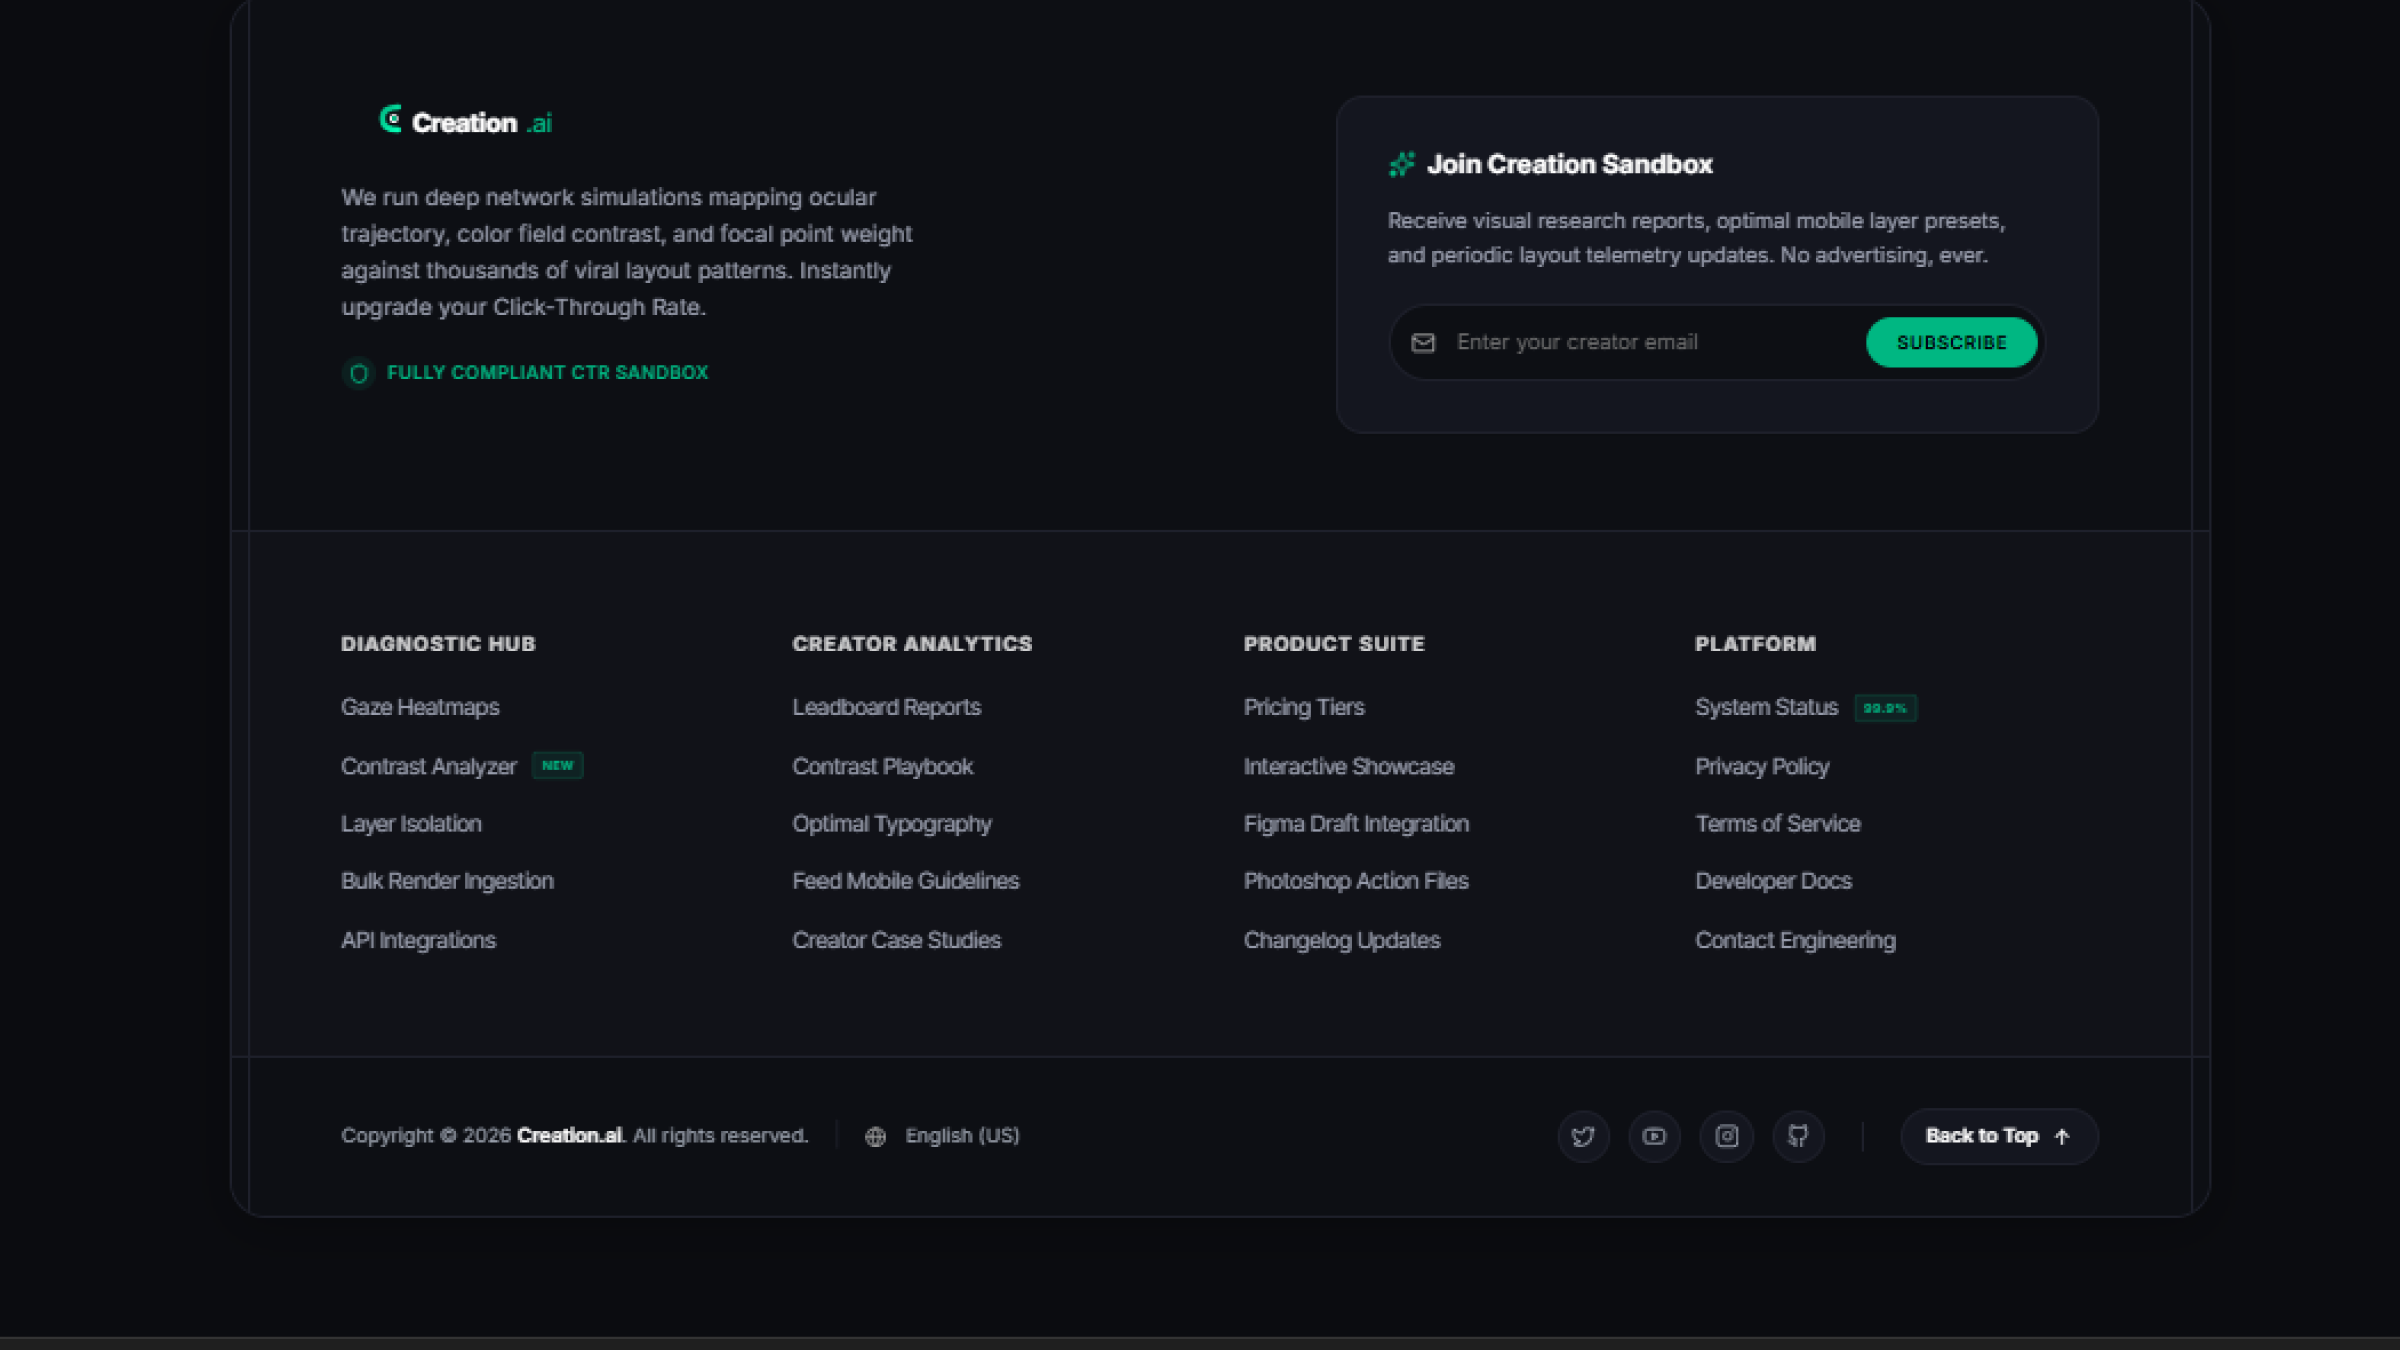Open Privacy Policy link
This screenshot has width=2400, height=1350.
pyautogui.click(x=1762, y=766)
